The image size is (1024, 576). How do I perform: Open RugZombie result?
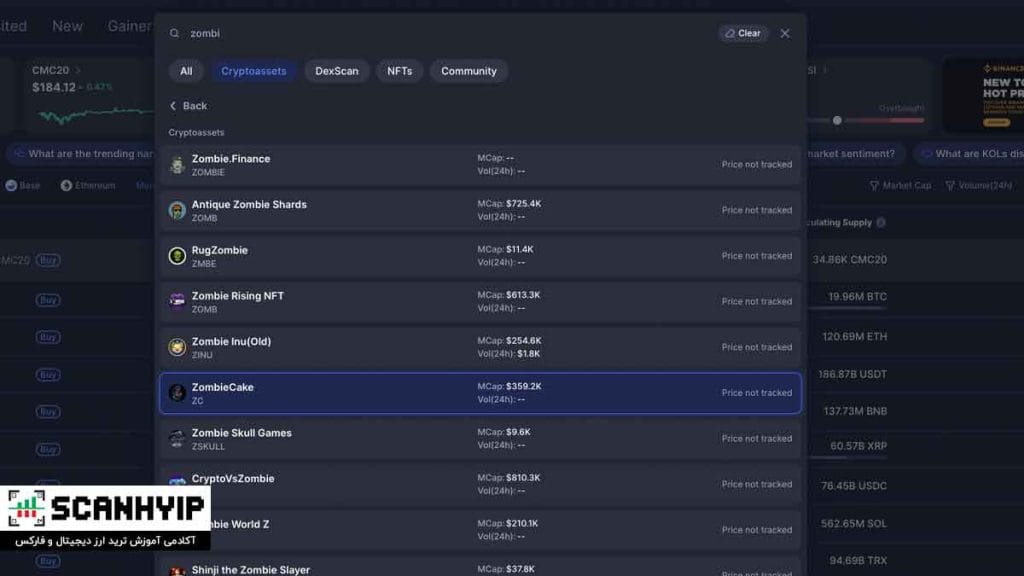pyautogui.click(x=480, y=256)
